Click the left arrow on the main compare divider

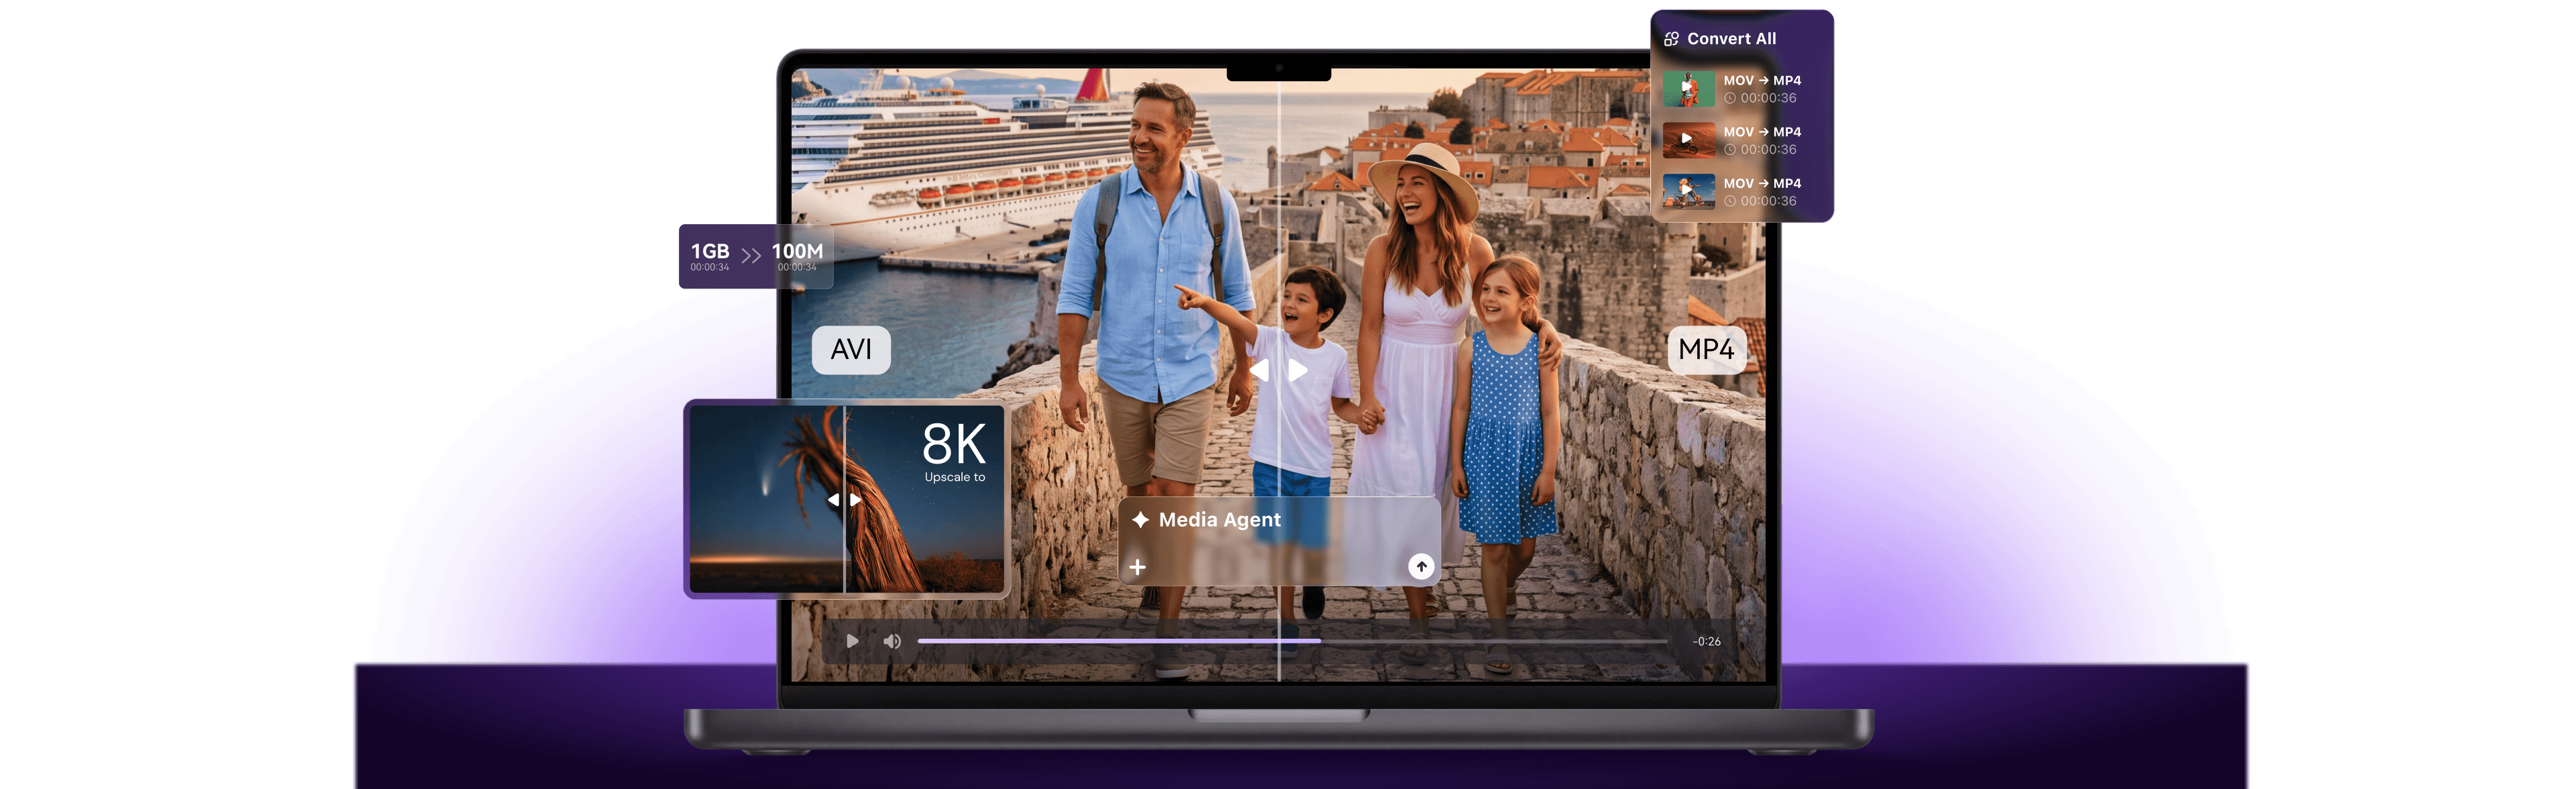(x=1259, y=370)
